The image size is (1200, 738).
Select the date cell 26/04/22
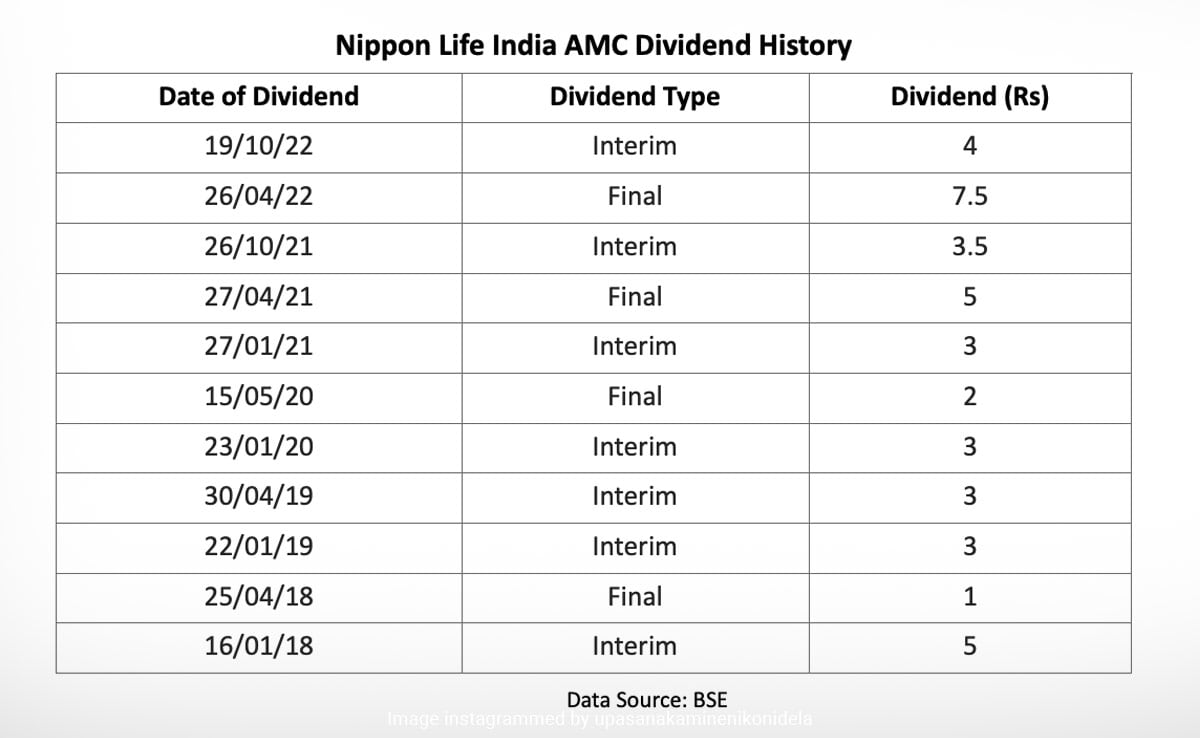pyautogui.click(x=258, y=196)
